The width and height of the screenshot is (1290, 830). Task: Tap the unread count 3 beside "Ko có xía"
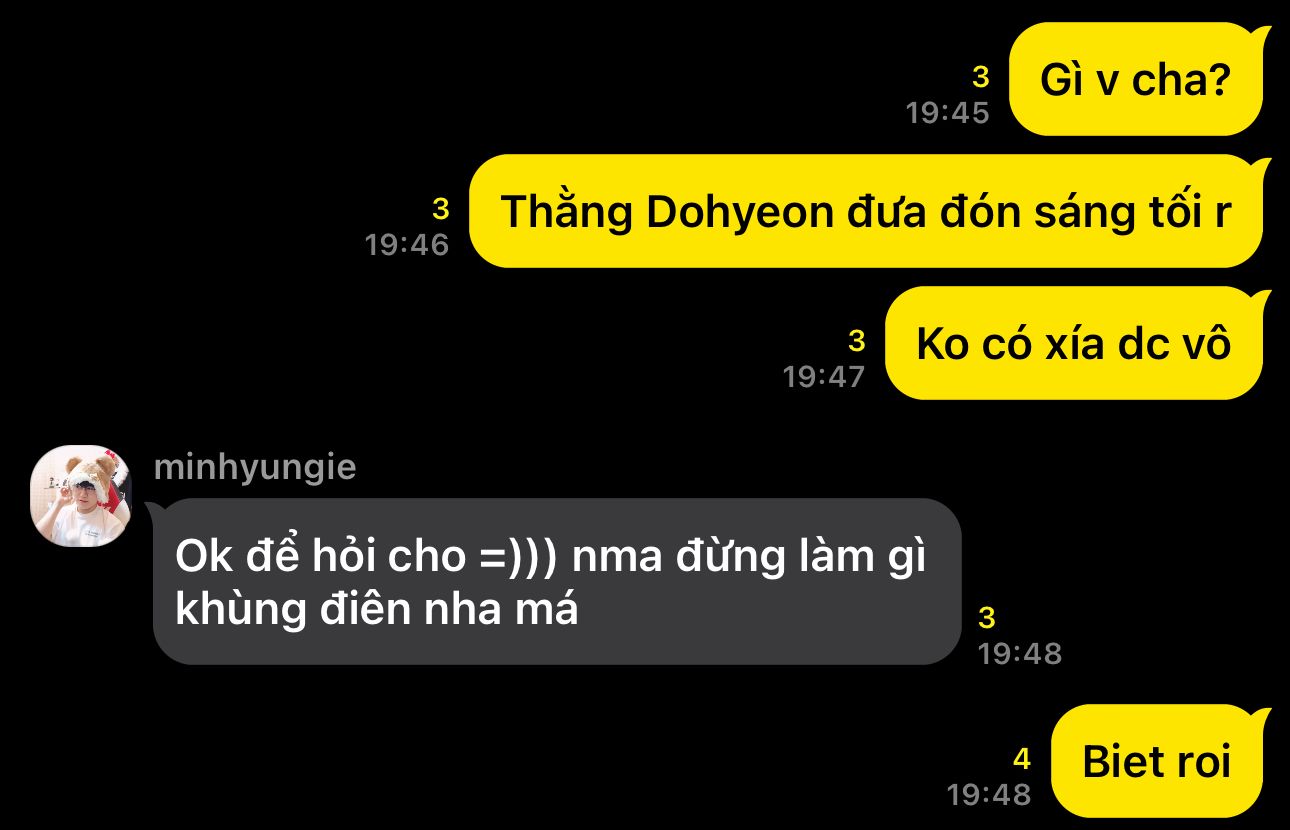click(856, 341)
